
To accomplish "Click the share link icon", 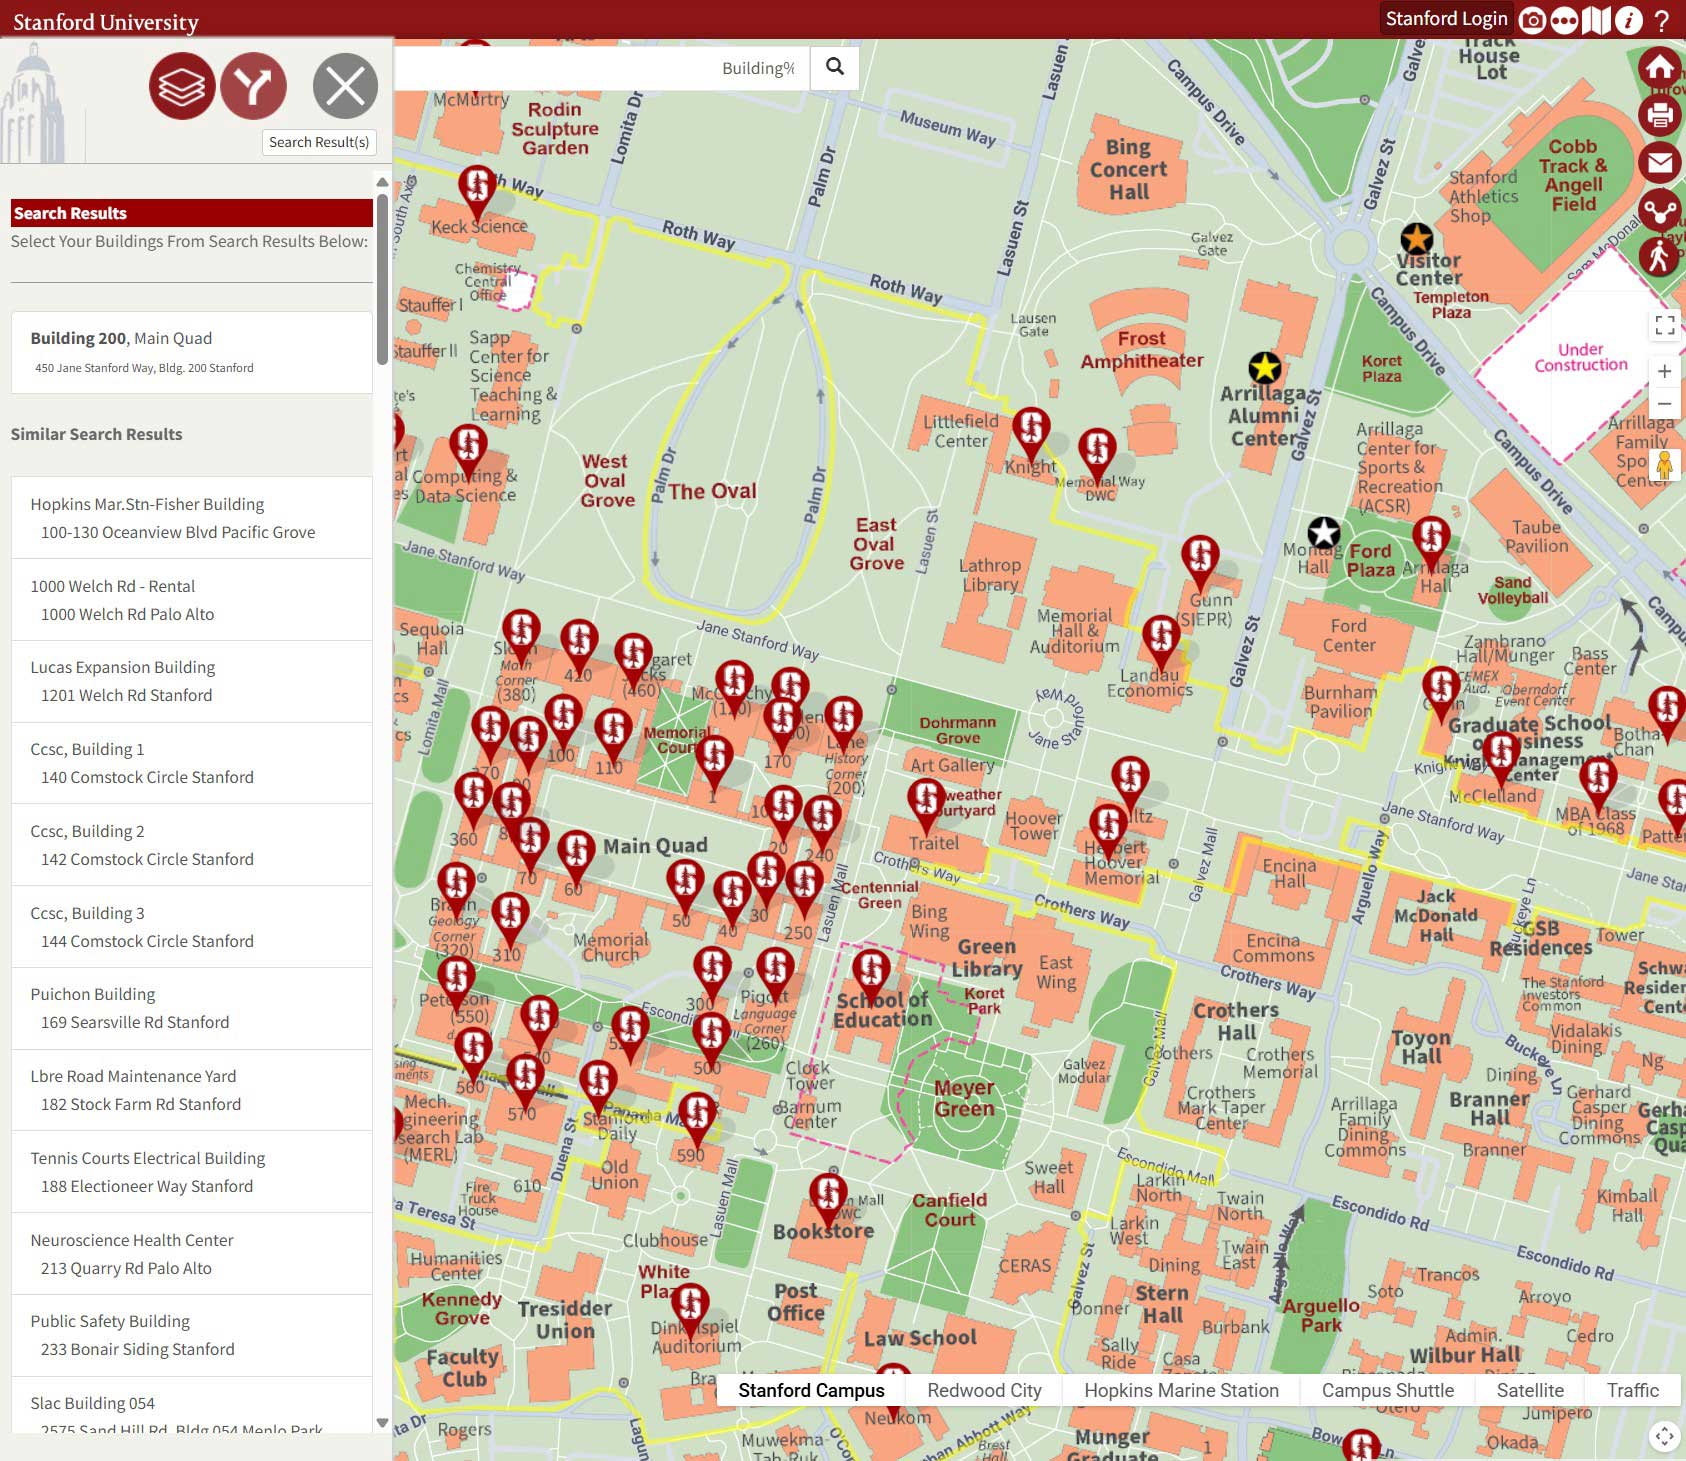I will (1660, 210).
